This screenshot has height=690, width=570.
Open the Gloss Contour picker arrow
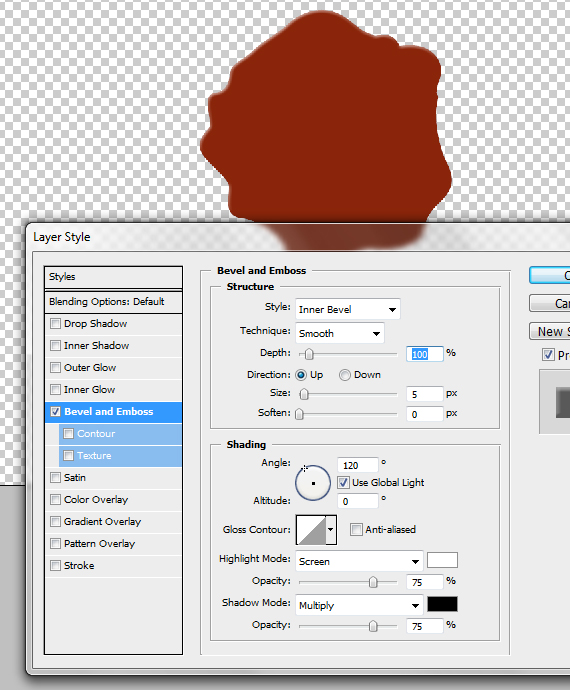[x=331, y=530]
